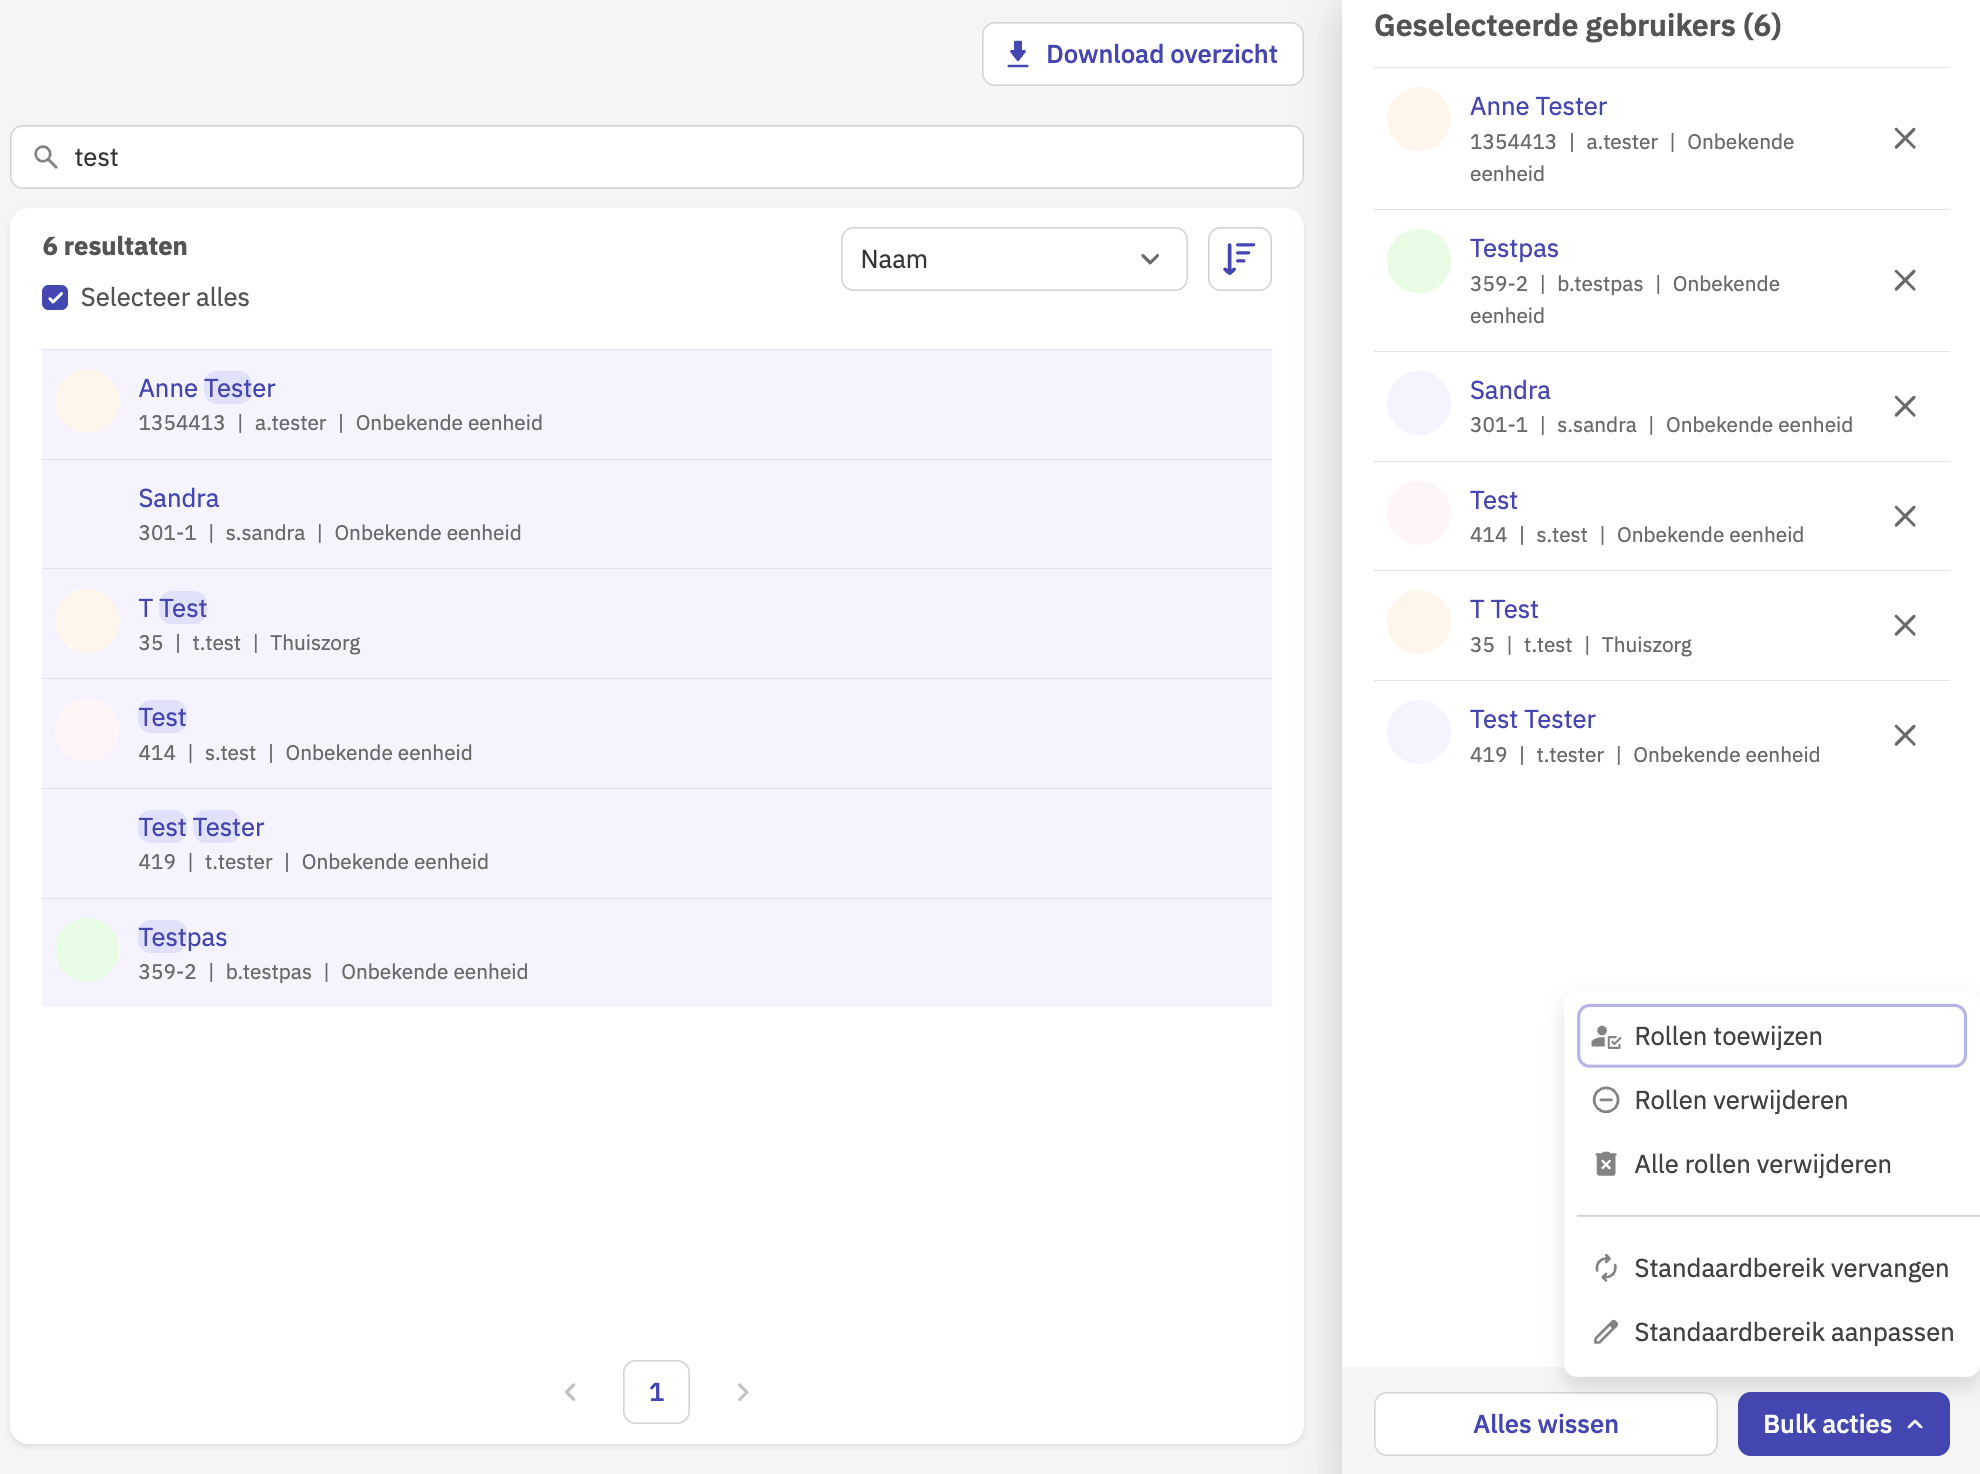Remove Anne Tester from selected users

coord(1904,139)
